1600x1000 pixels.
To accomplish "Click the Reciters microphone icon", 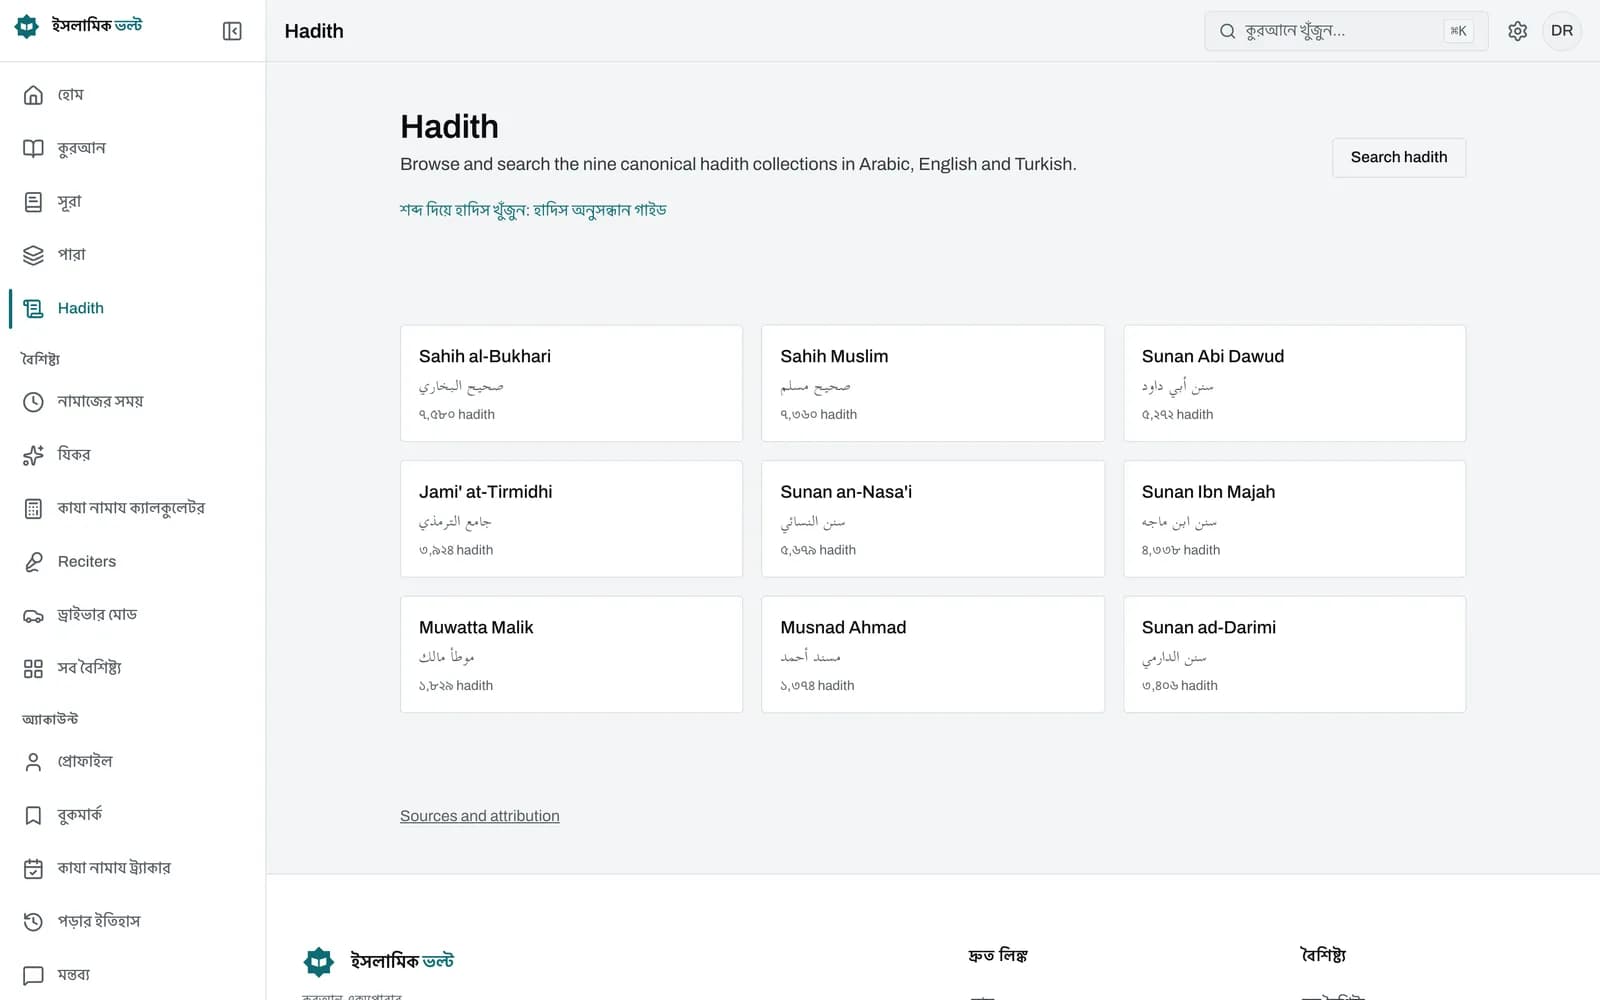I will coord(33,562).
